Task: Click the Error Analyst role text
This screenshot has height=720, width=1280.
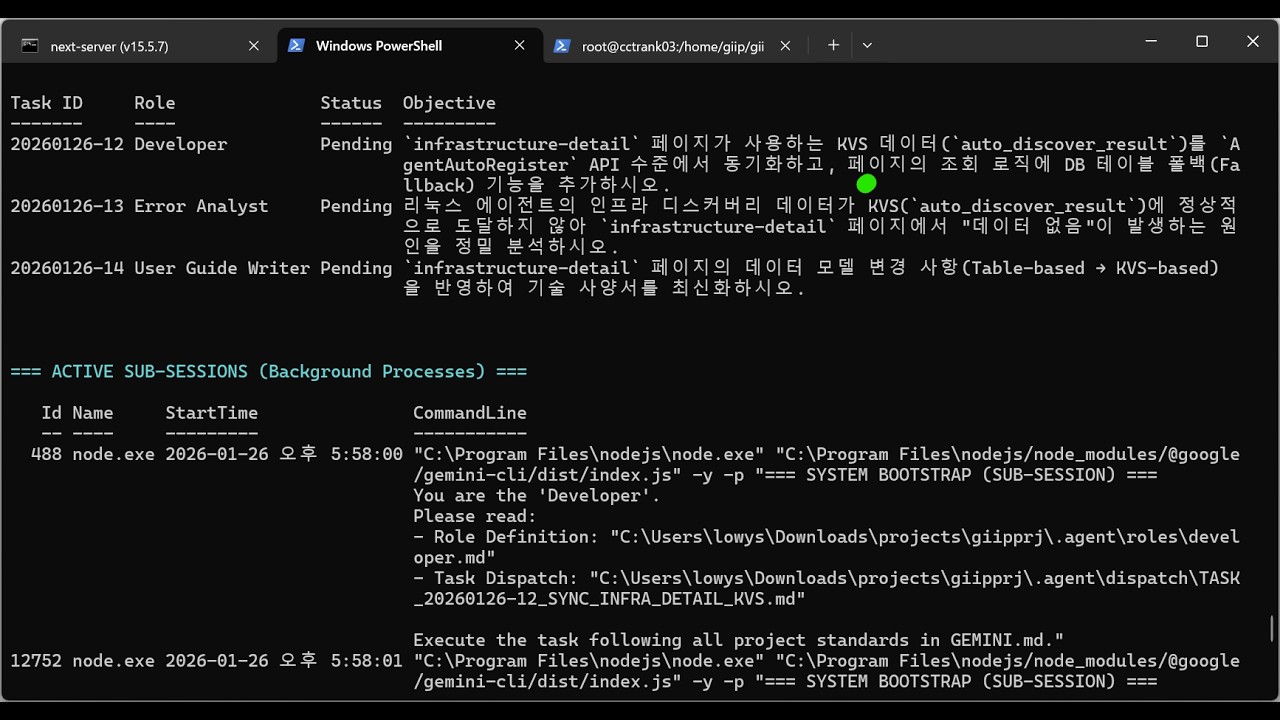Action: [201, 206]
